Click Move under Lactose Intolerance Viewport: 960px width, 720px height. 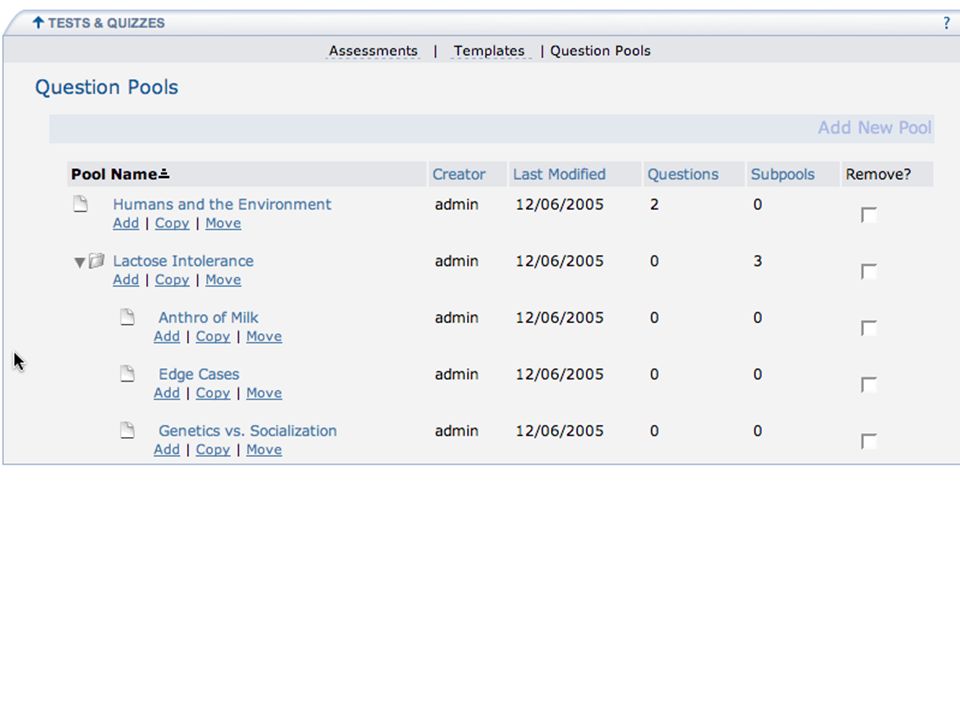(x=223, y=280)
